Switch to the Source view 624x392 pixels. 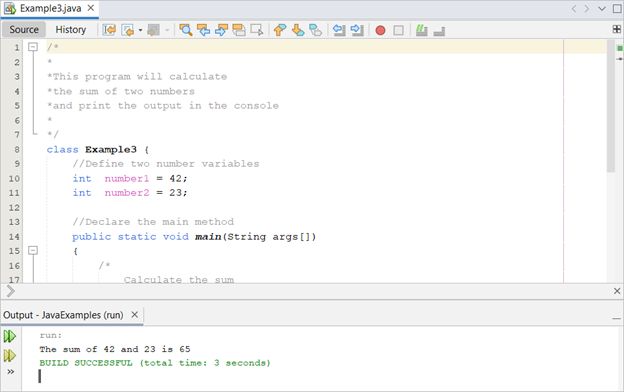coord(24,29)
